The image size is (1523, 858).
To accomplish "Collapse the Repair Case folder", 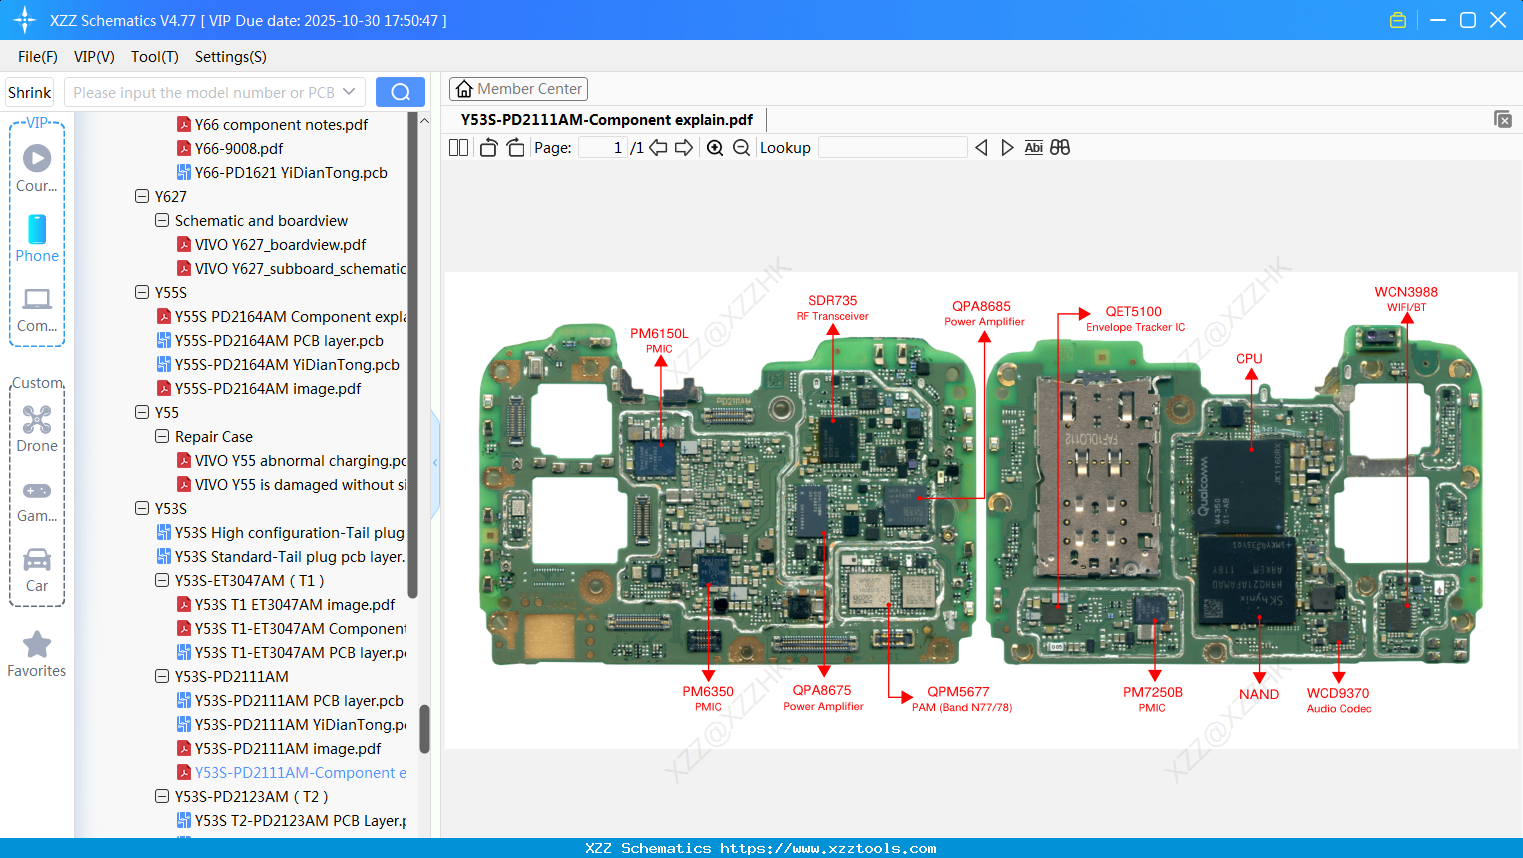I will point(161,436).
